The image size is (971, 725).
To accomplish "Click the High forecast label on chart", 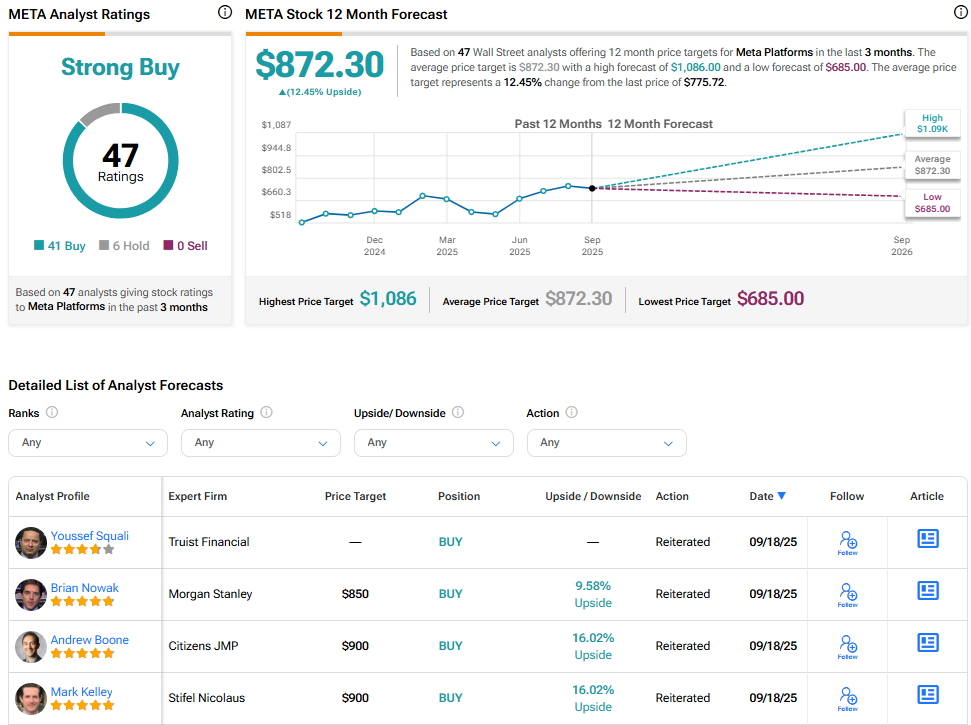I will point(932,123).
